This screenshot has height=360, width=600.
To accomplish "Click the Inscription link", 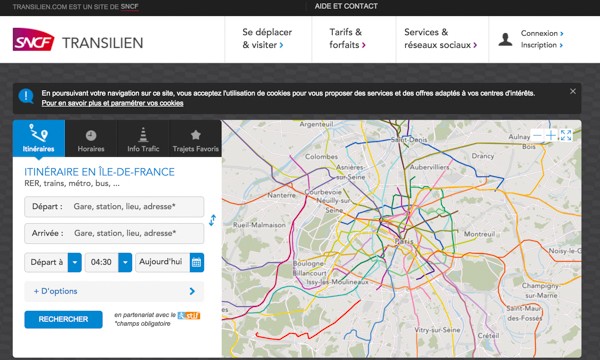I will (x=541, y=45).
